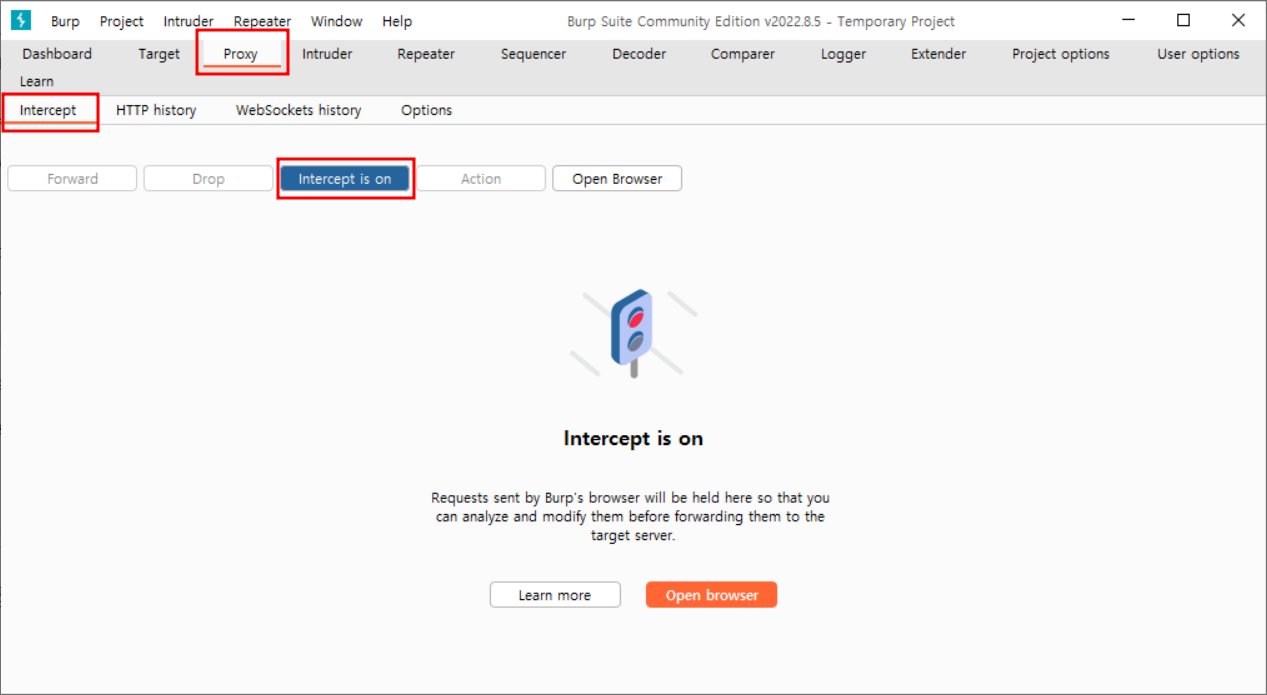Minimize the Burp Suite window
The width and height of the screenshot is (1267, 695).
(x=1128, y=20)
